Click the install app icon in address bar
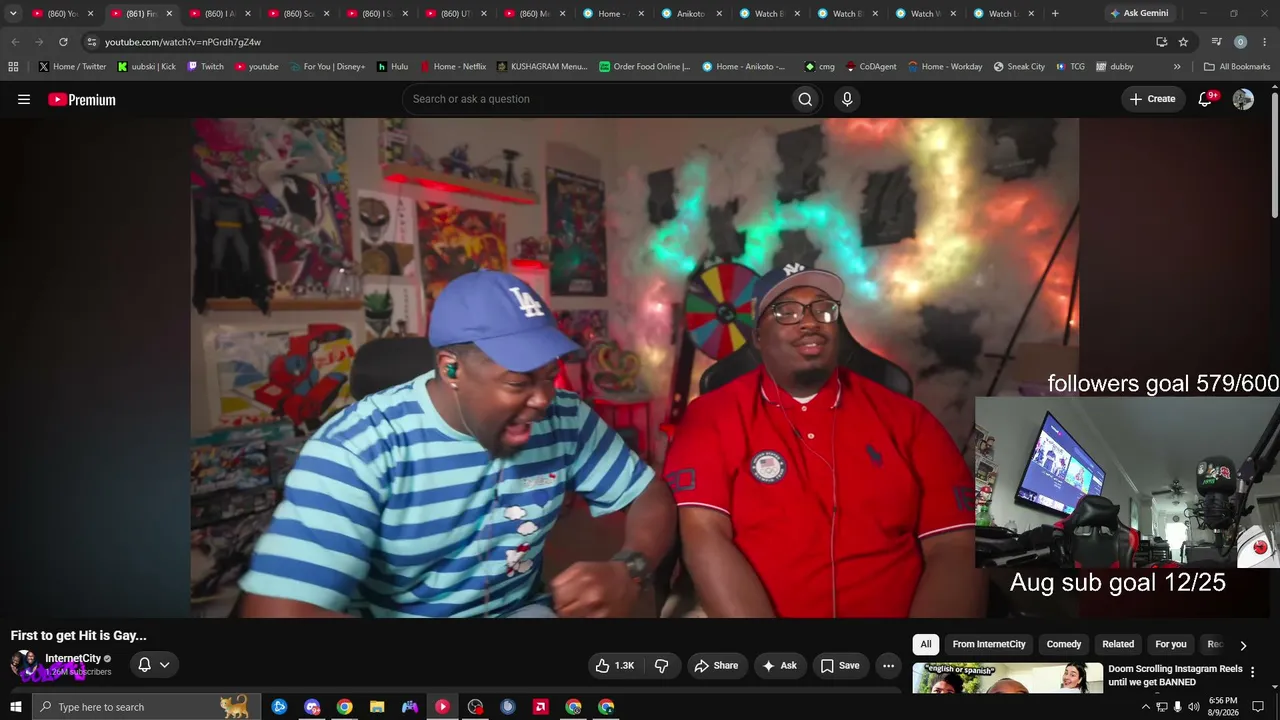Viewport: 1280px width, 720px height. point(1161,42)
